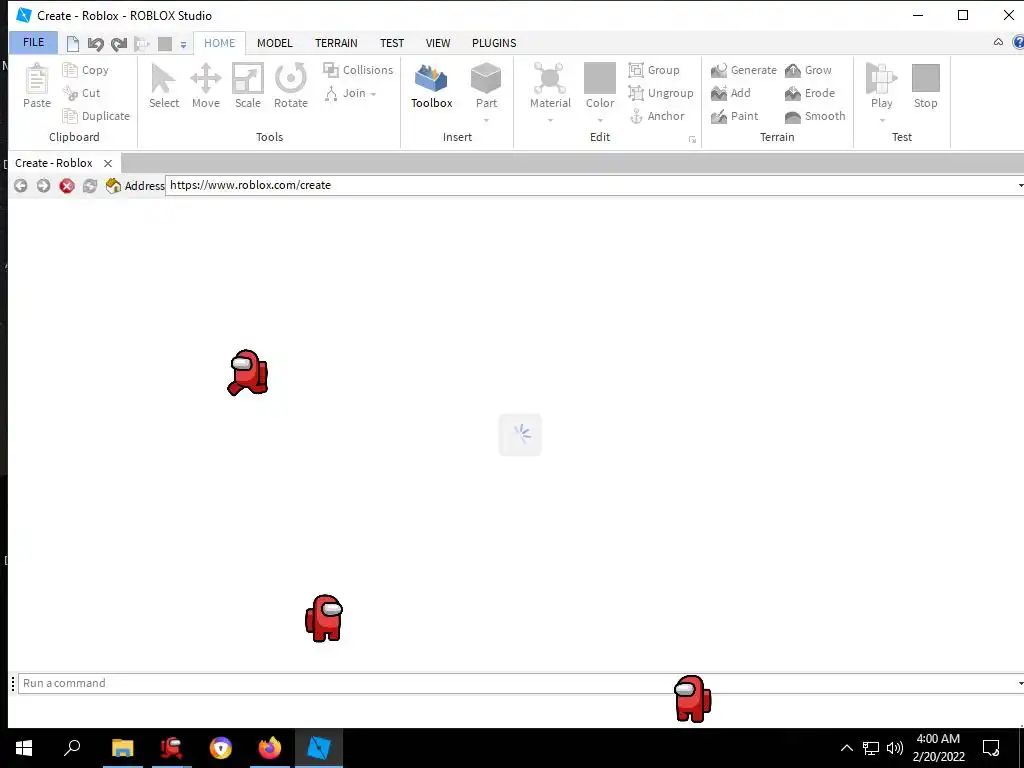
Task: Expand the Part dropdown arrow
Action: tap(486, 120)
